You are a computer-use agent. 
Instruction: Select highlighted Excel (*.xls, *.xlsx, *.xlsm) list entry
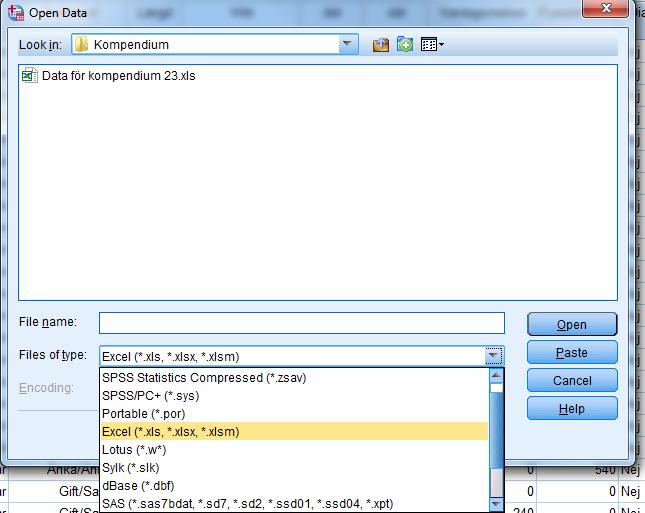[x=295, y=432]
